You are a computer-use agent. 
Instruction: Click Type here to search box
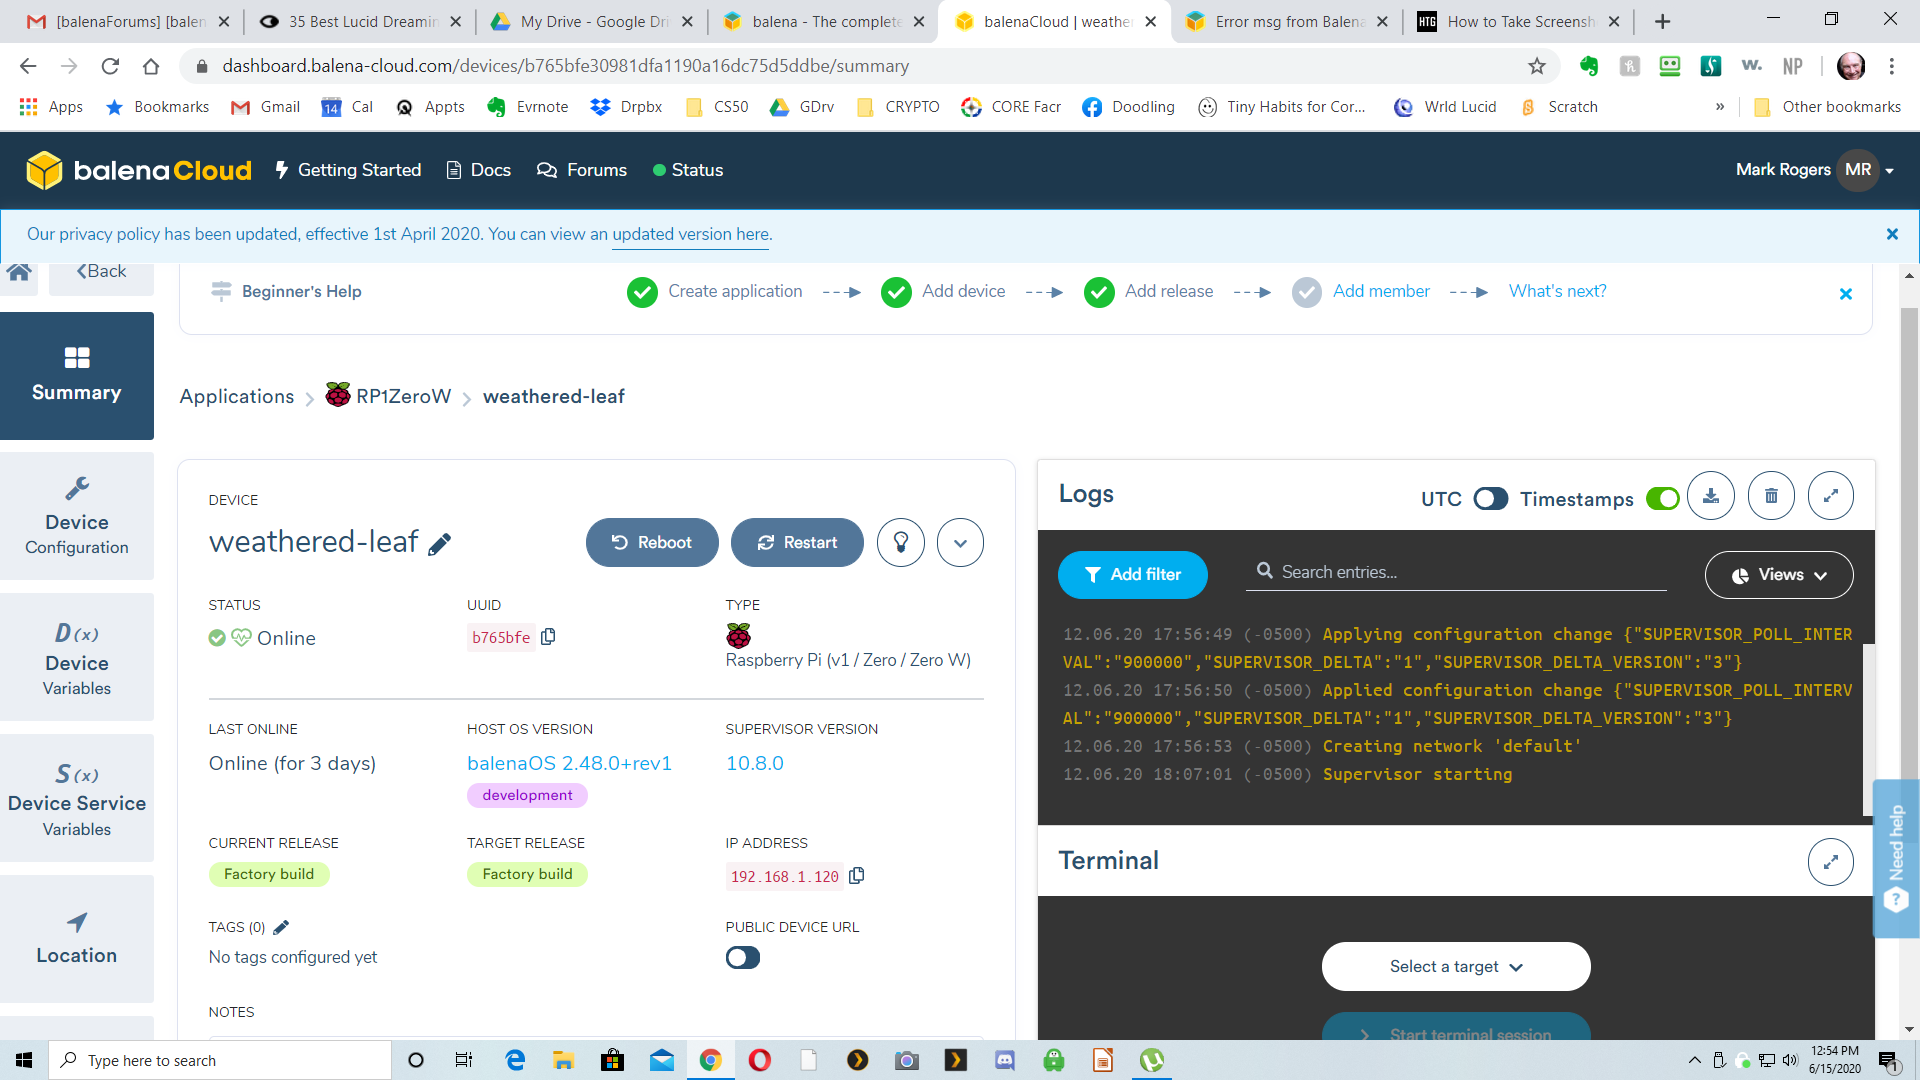(x=220, y=1060)
